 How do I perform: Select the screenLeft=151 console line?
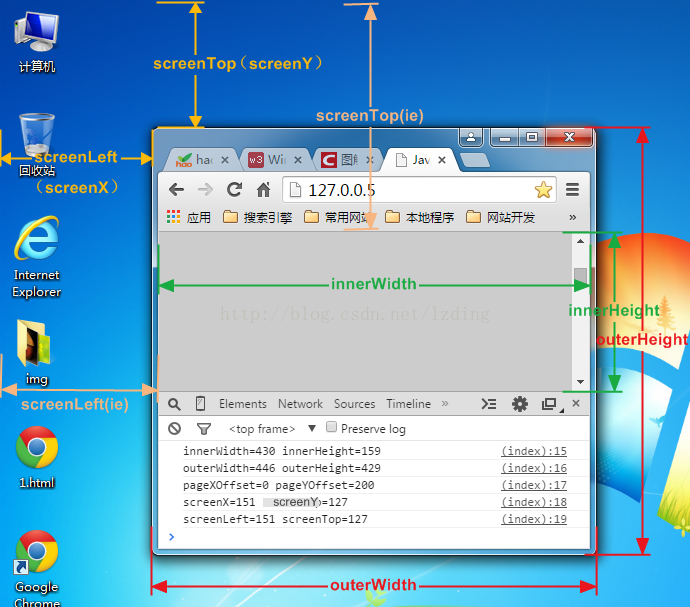(374, 519)
